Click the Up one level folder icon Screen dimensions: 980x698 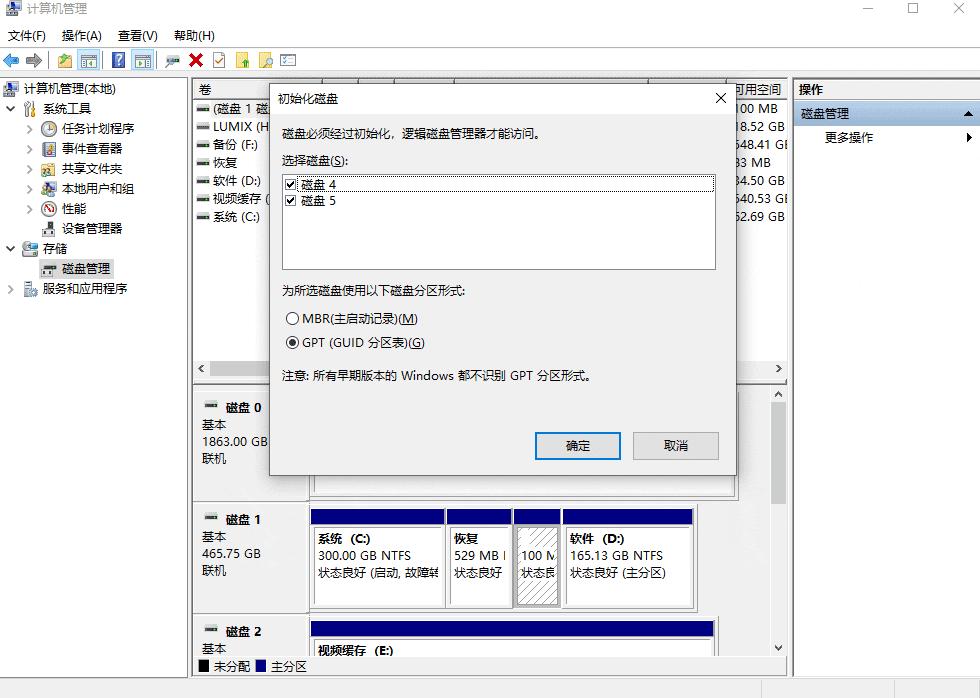click(63, 60)
